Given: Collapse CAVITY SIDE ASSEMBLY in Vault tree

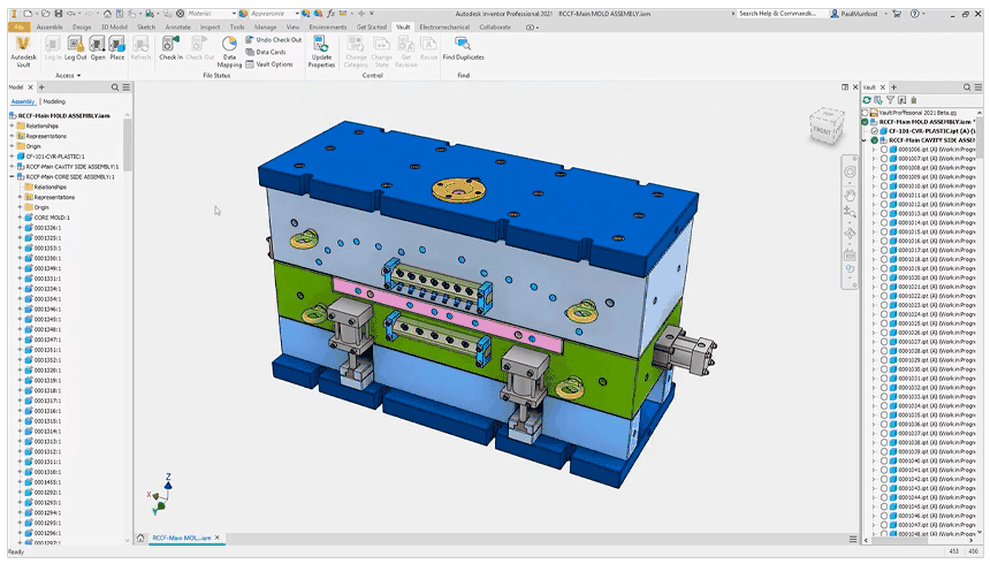Looking at the screenshot, I should click(x=865, y=140).
